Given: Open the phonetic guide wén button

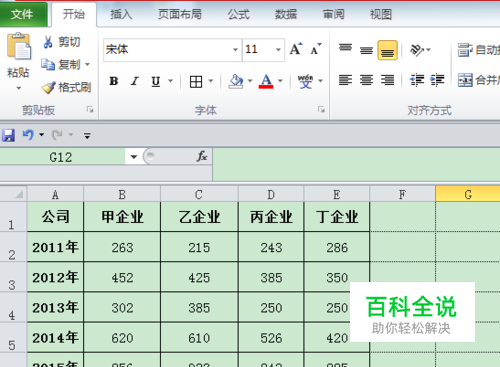Looking at the screenshot, I should pyautogui.click(x=306, y=81).
